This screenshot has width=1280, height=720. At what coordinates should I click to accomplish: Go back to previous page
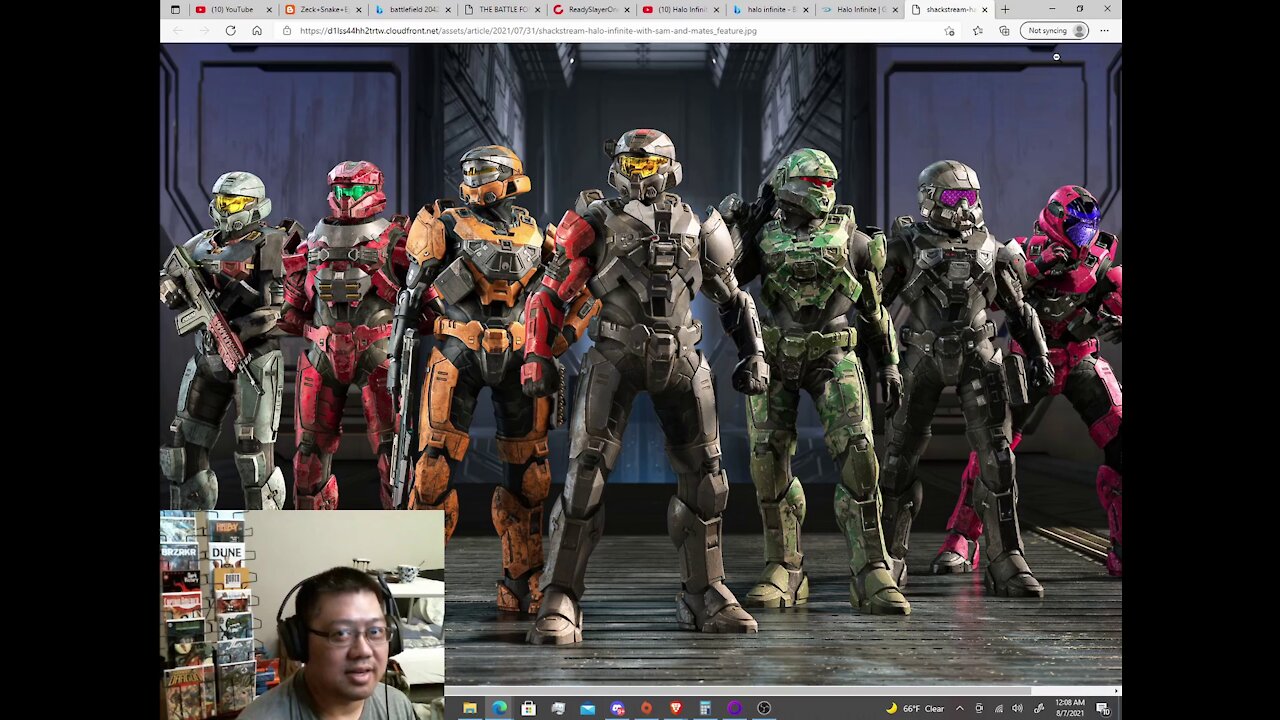pos(178,31)
